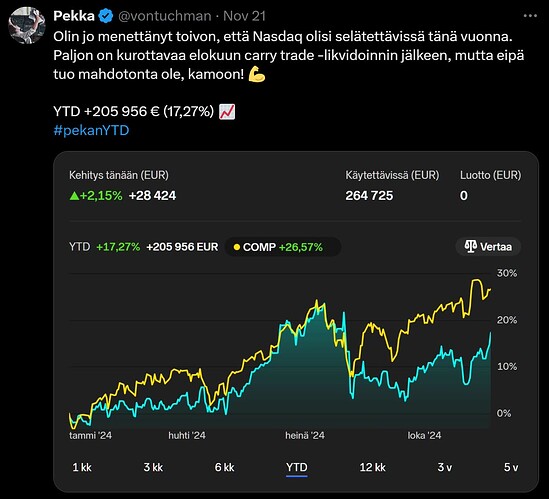The image size is (549, 499).
Task: Switch chart to 6 kk range
Action: tap(224, 467)
